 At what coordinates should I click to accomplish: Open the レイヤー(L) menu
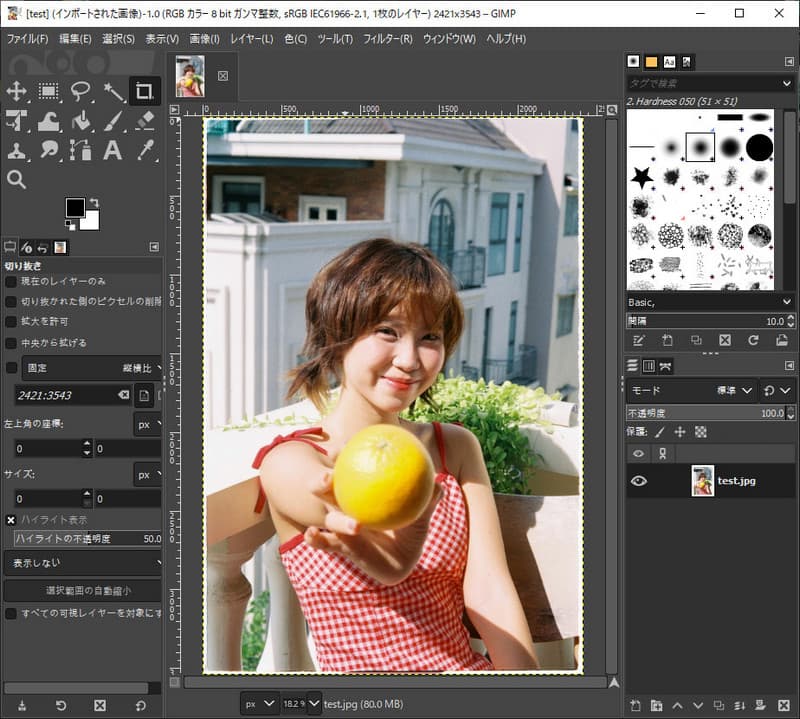pos(251,39)
